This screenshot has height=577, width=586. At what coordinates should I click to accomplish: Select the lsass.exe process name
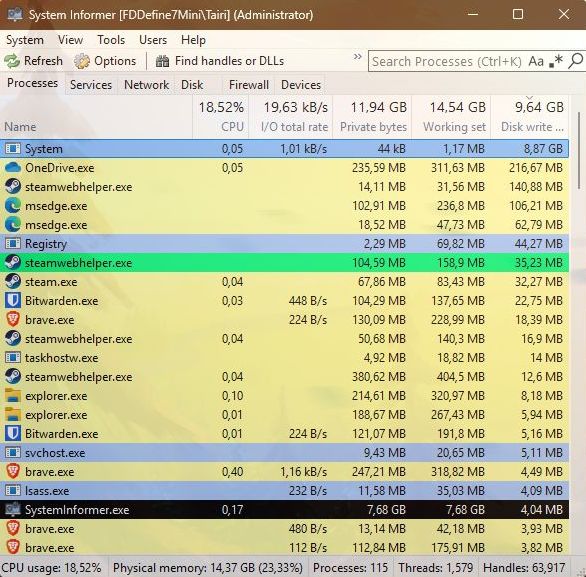[x=47, y=491]
